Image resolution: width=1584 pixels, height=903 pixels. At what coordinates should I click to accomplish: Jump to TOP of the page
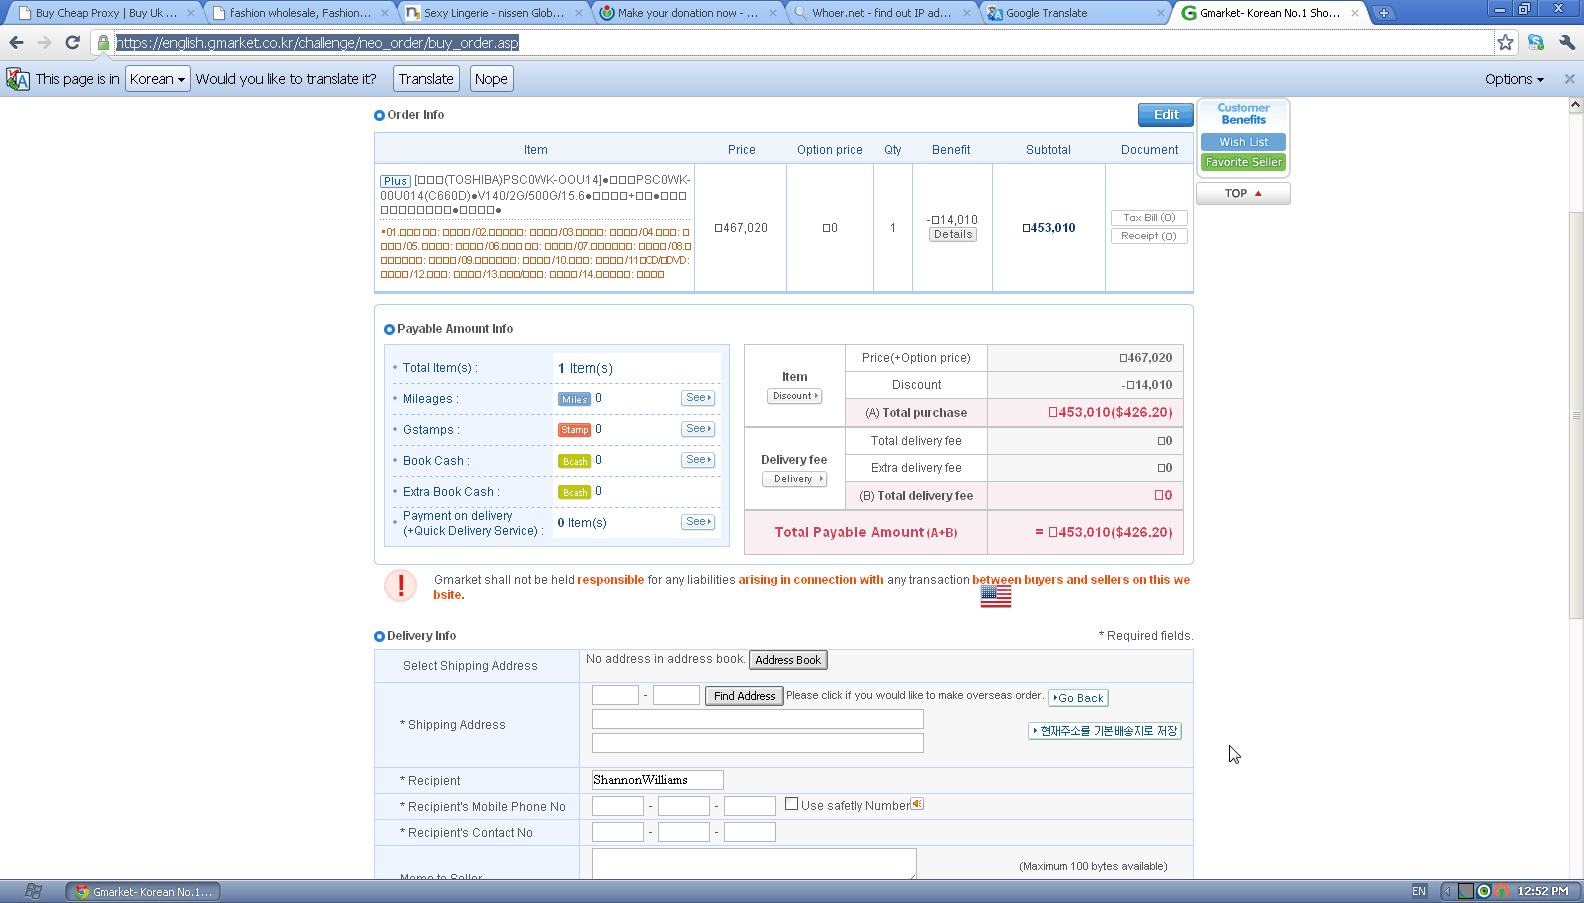(1243, 194)
